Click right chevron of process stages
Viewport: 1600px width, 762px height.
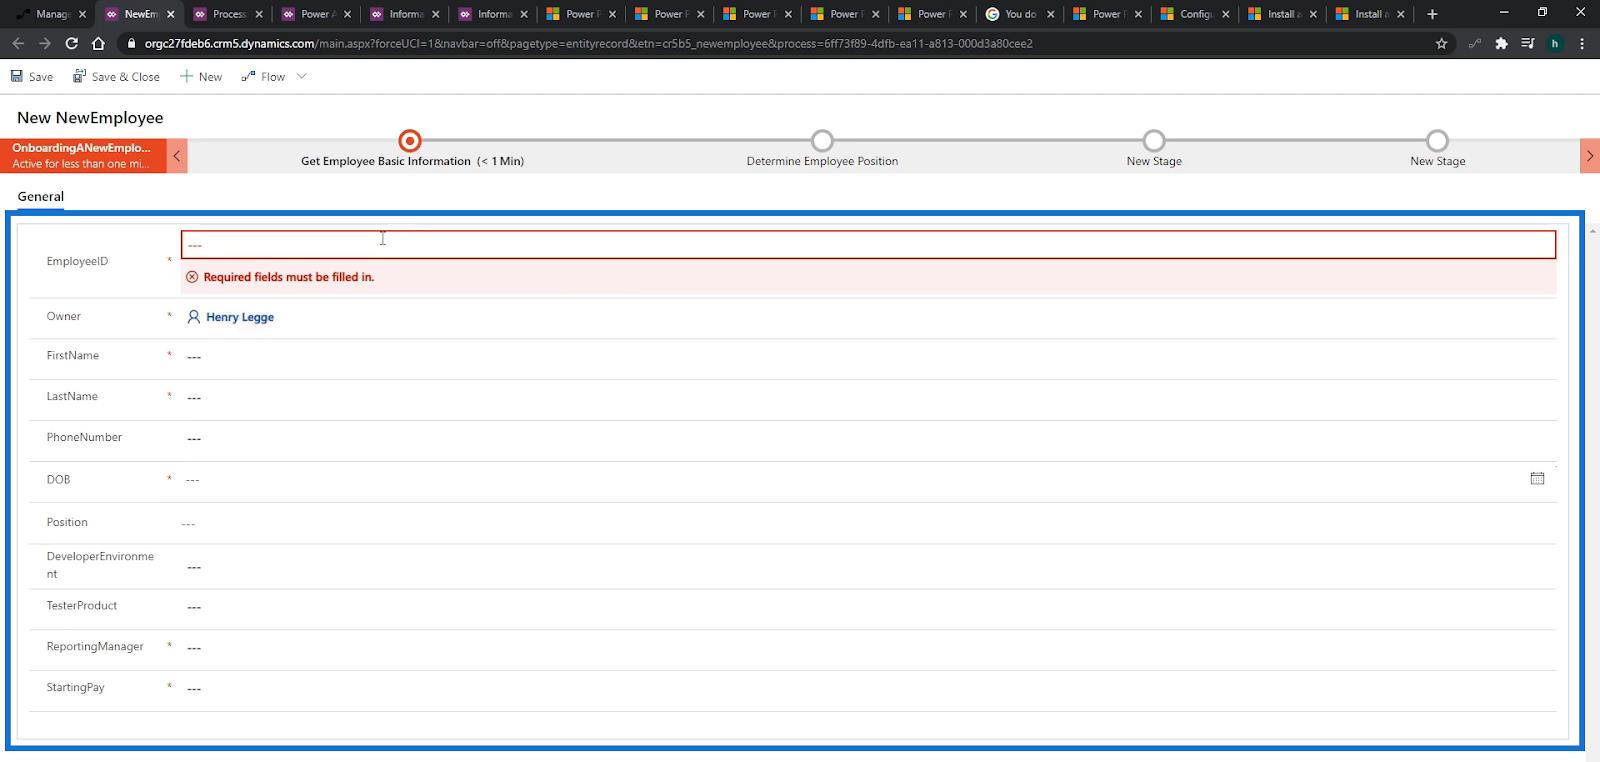pyautogui.click(x=1590, y=156)
